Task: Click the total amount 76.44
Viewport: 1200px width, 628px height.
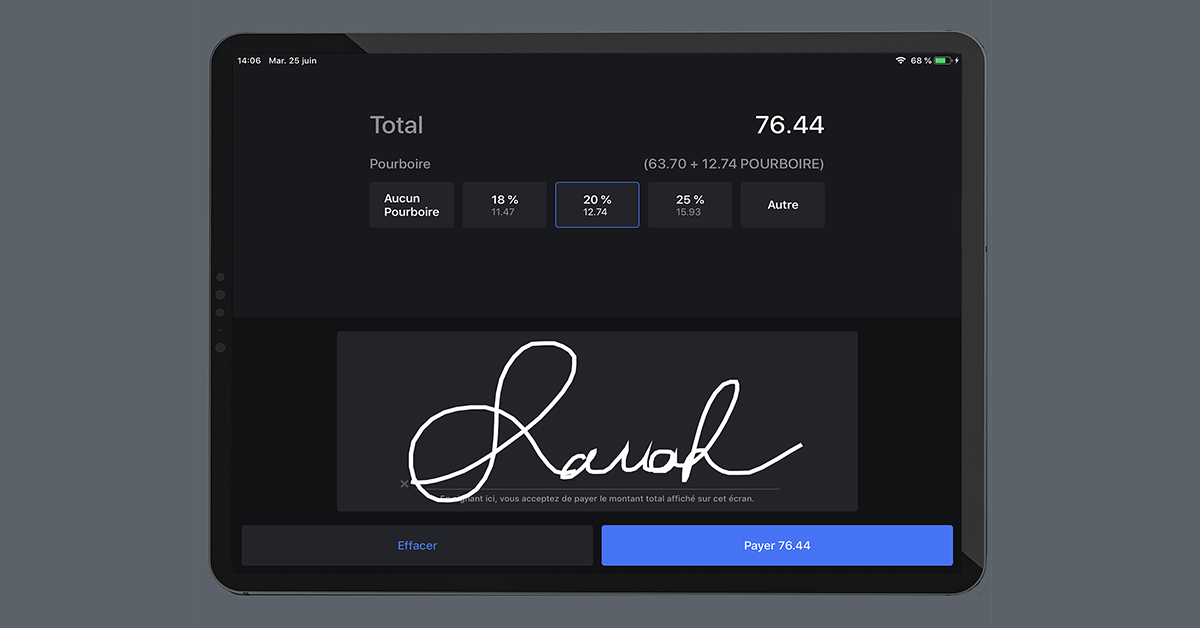Action: [x=789, y=125]
